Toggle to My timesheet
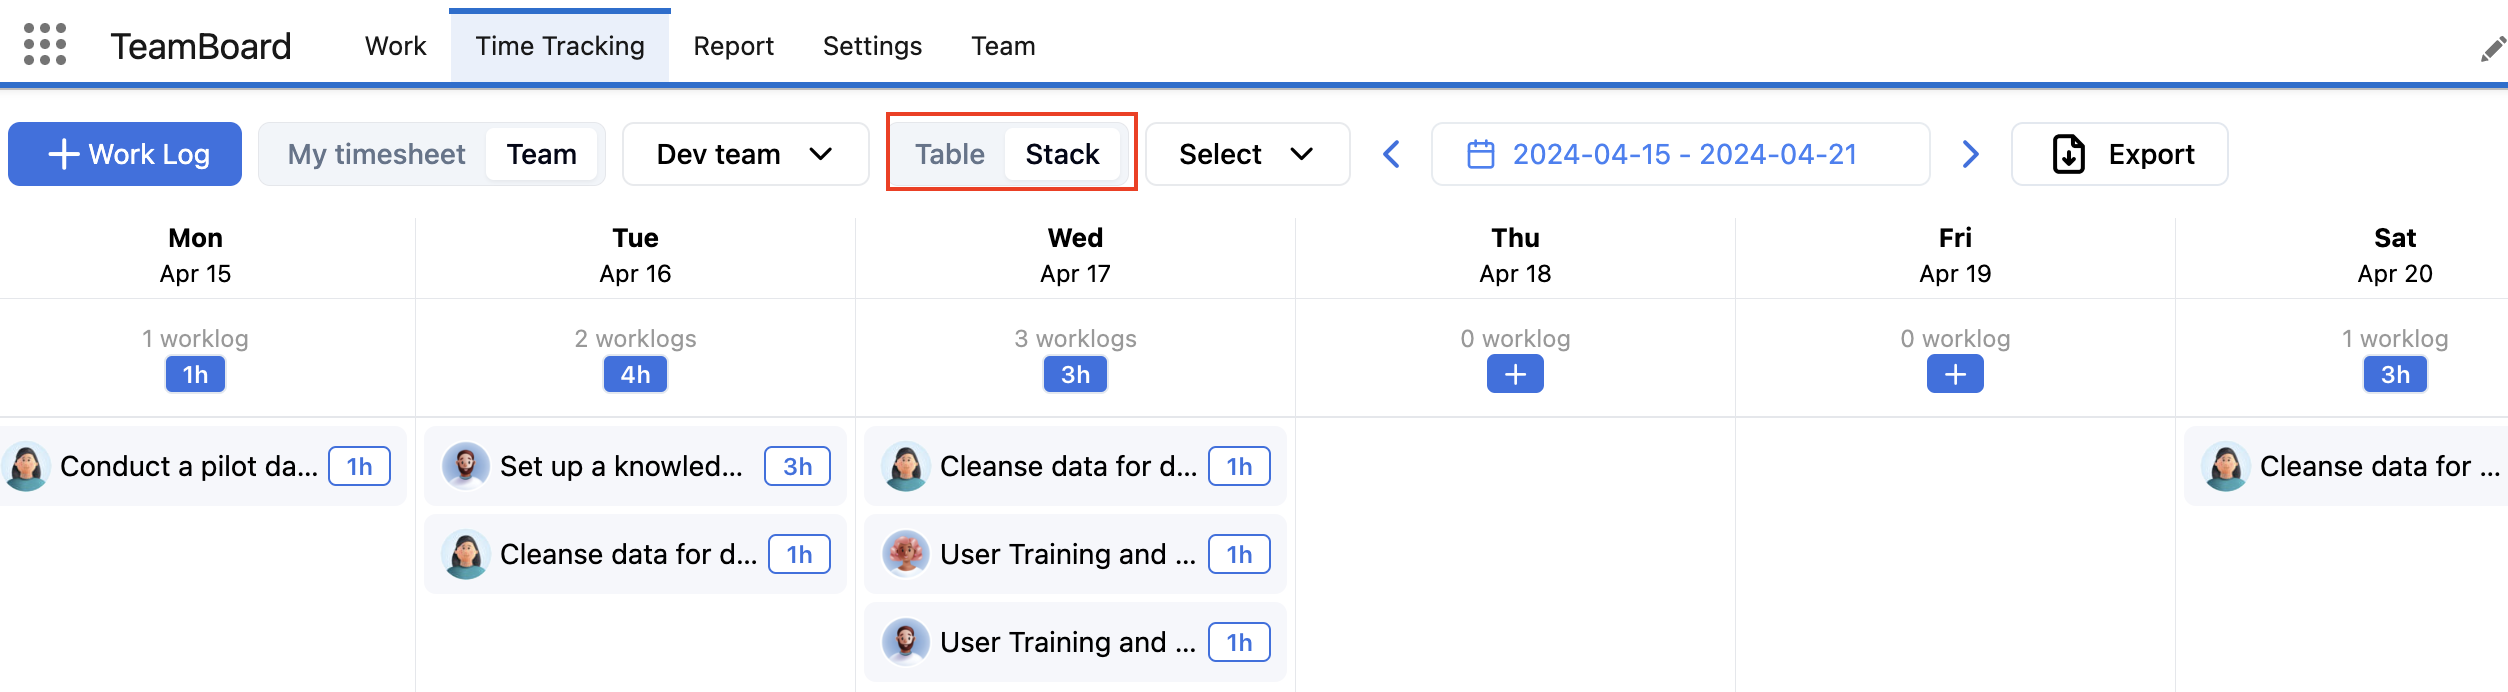 point(376,154)
